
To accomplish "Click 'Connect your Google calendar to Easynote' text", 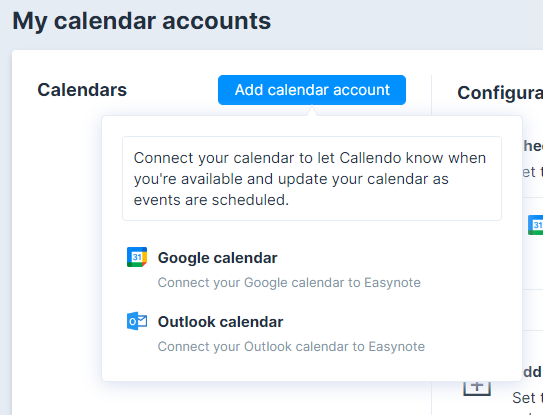I will click(x=289, y=283).
